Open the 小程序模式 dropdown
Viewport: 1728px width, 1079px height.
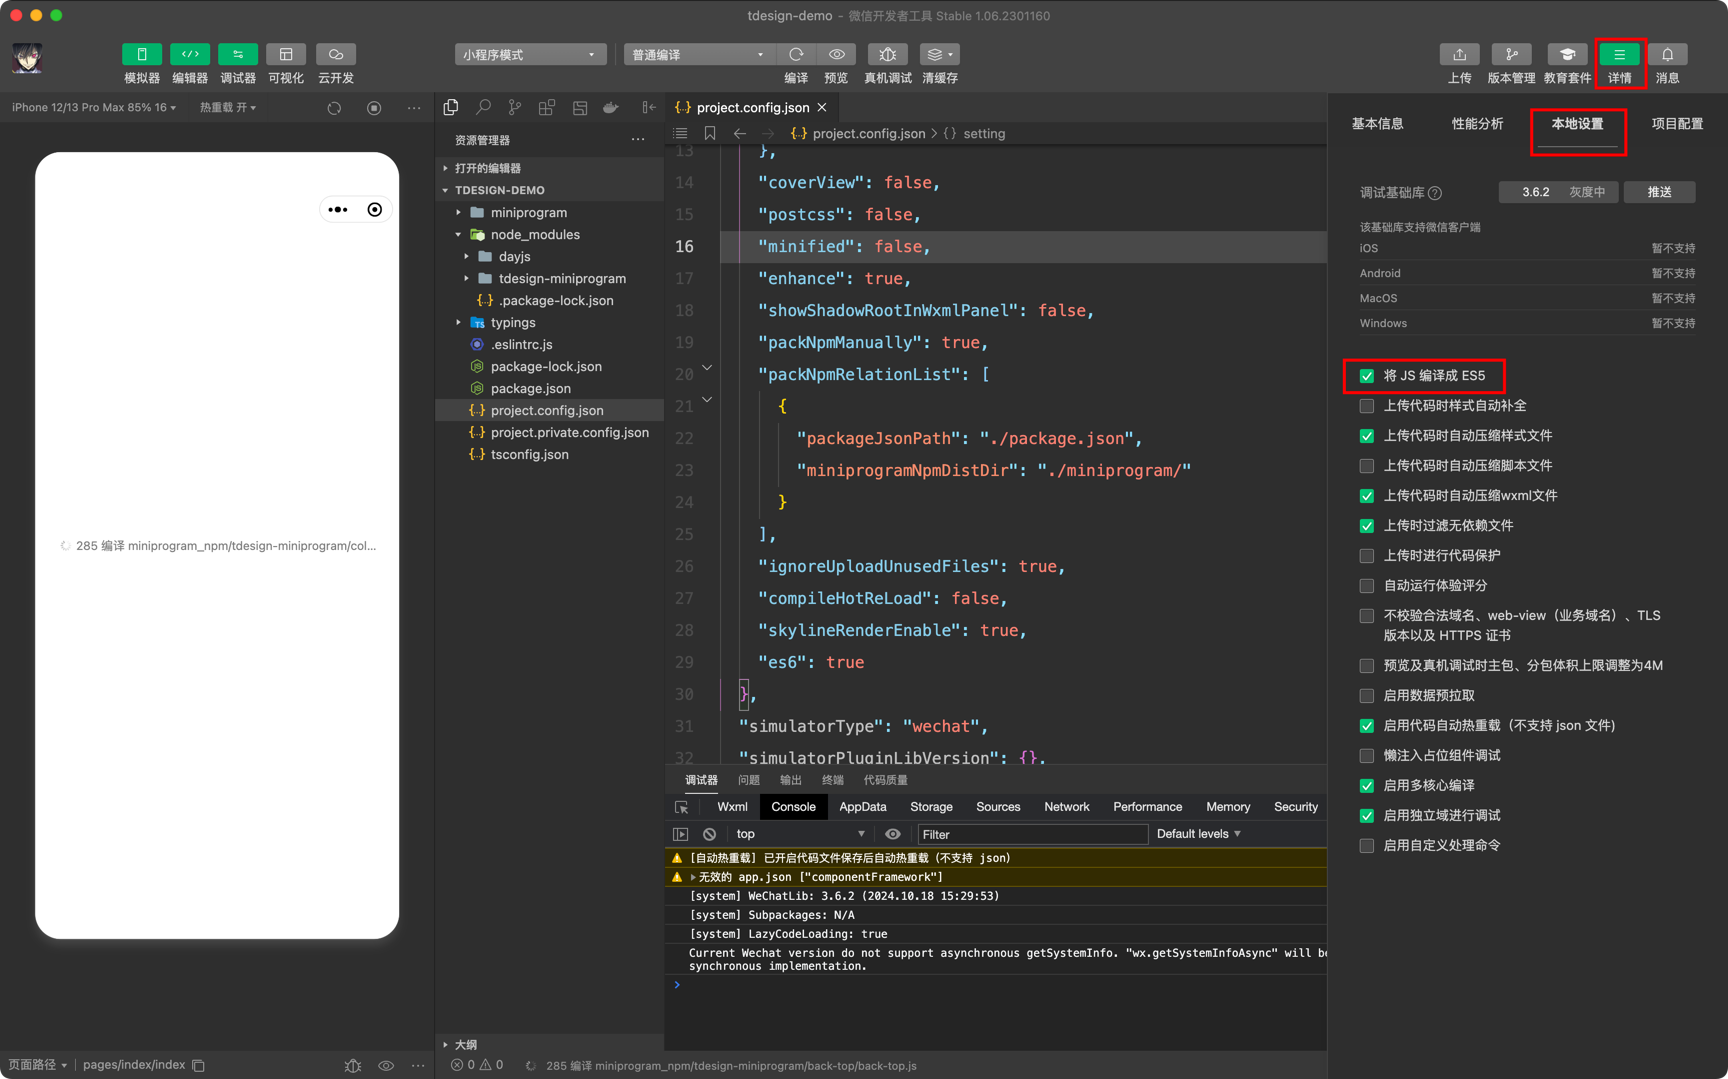coord(530,54)
